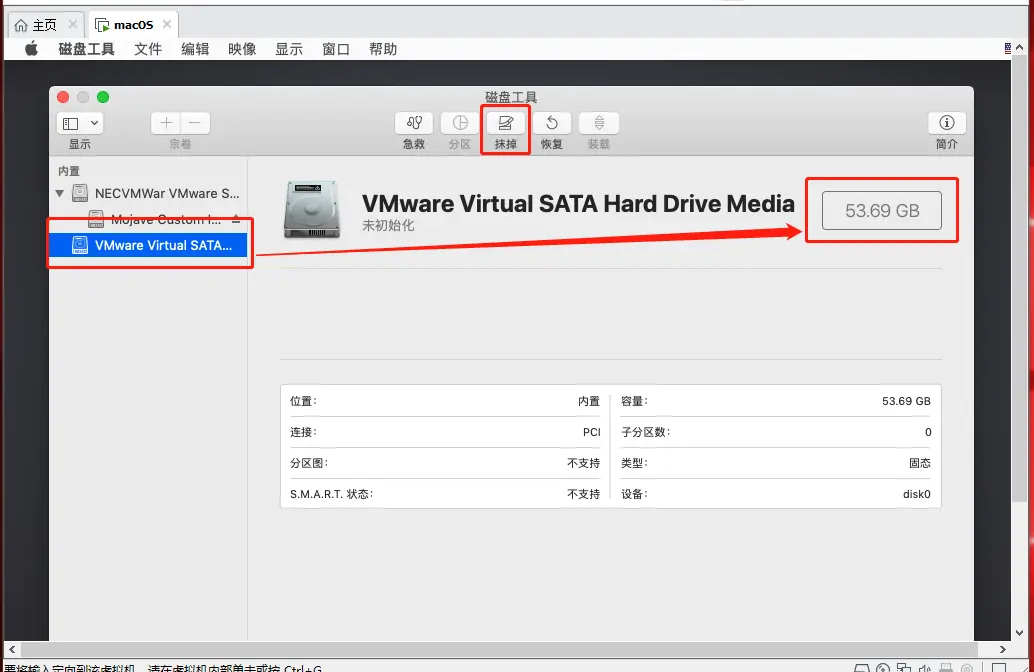Click the home icon on 主页 tab
The width and height of the screenshot is (1034, 672).
(x=21, y=25)
